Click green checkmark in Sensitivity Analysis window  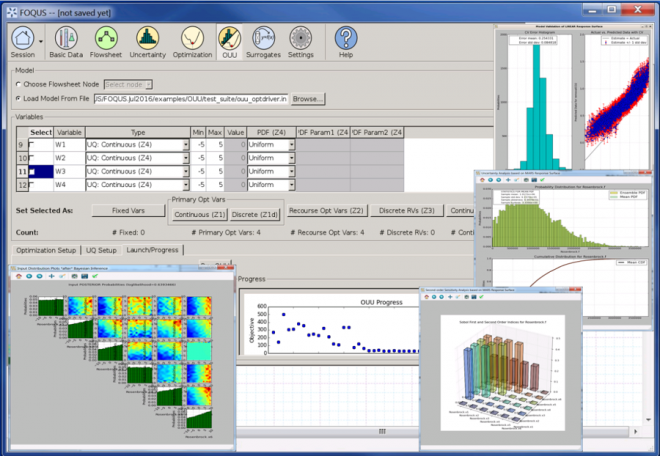(x=482, y=297)
